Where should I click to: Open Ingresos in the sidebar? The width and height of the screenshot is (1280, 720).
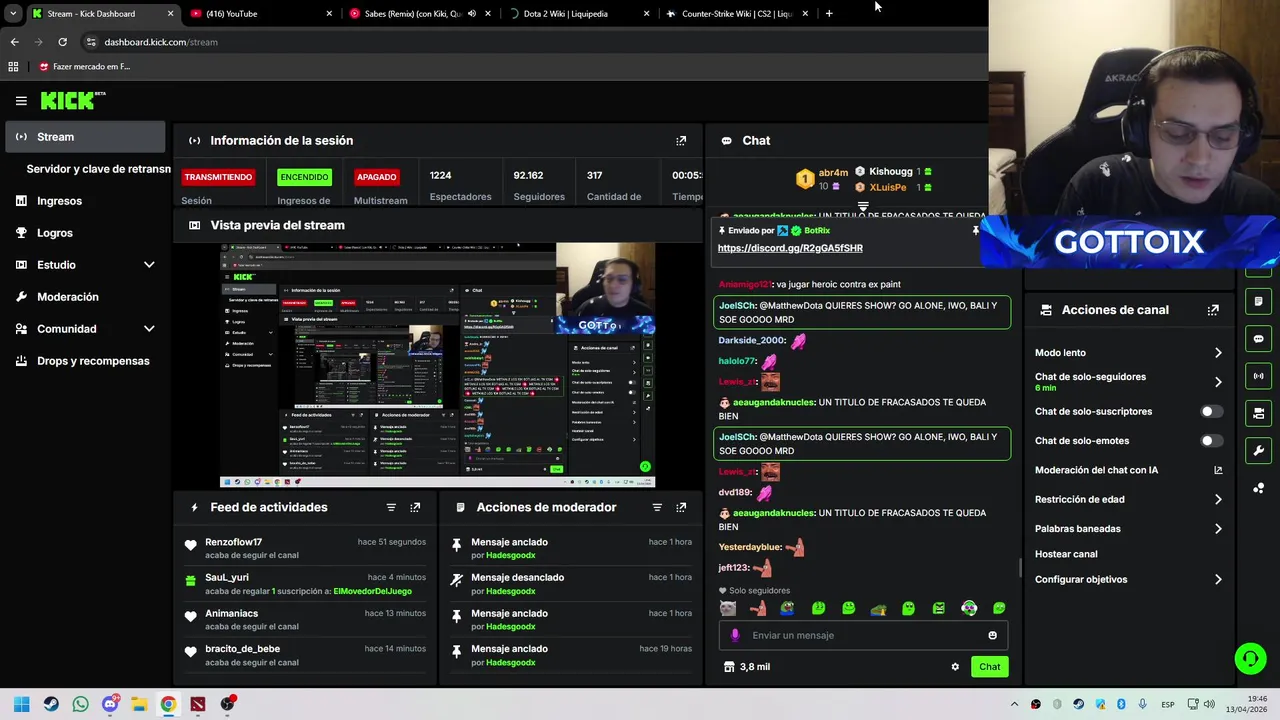click(x=59, y=201)
